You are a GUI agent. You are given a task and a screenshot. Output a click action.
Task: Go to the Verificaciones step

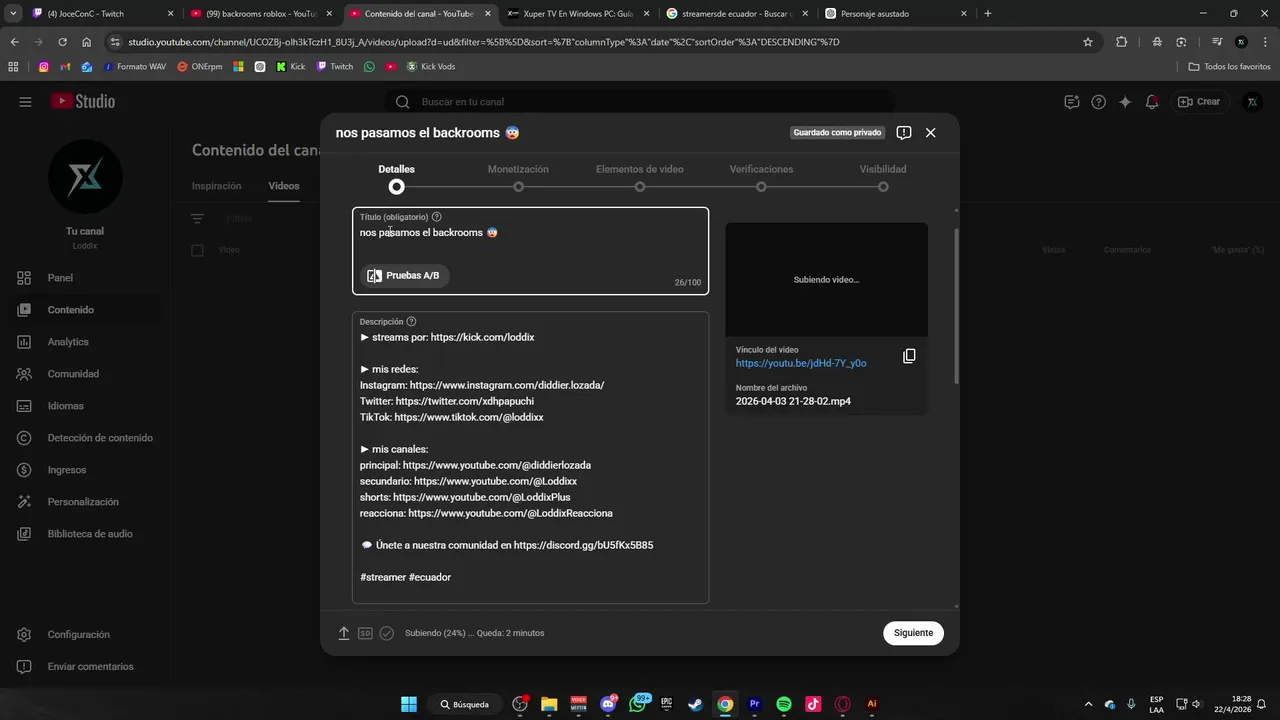click(x=761, y=177)
